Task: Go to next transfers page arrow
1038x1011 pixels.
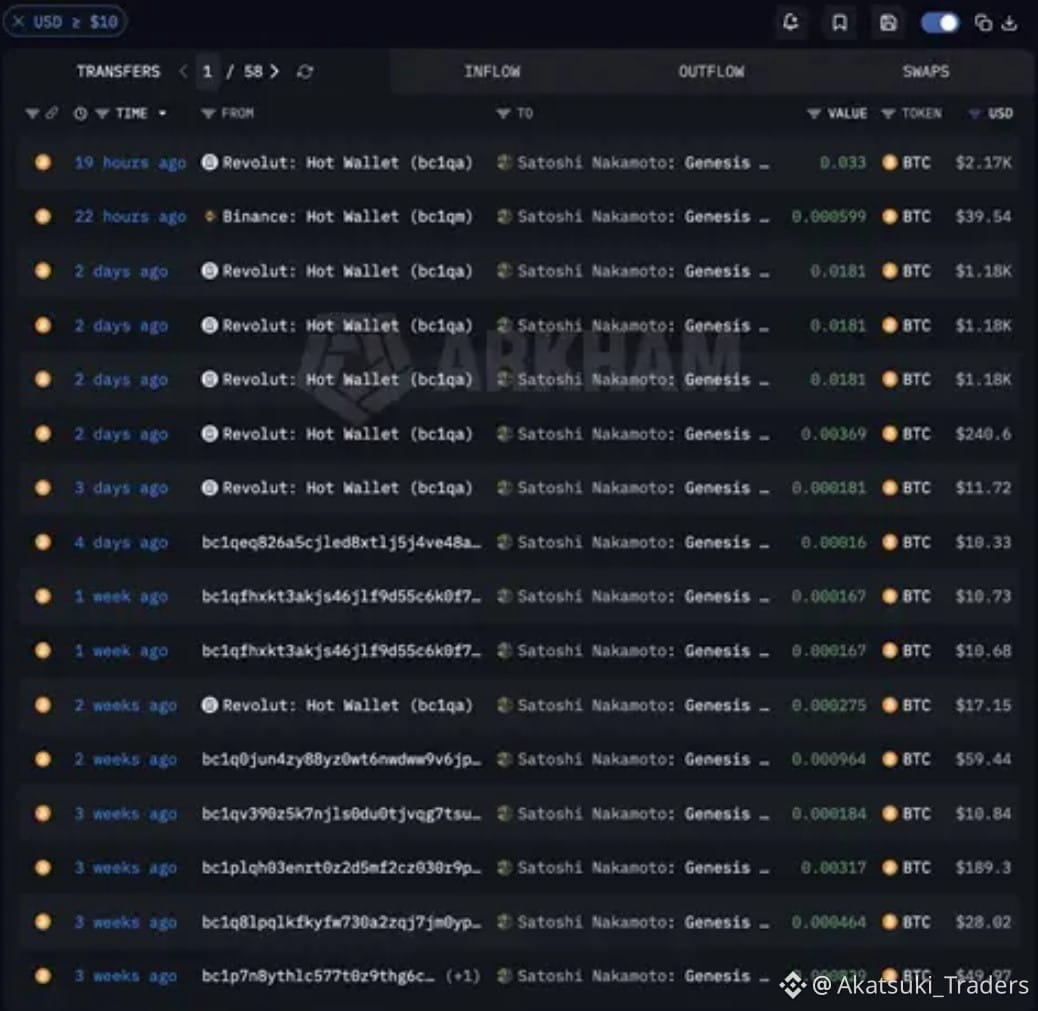Action: 274,71
